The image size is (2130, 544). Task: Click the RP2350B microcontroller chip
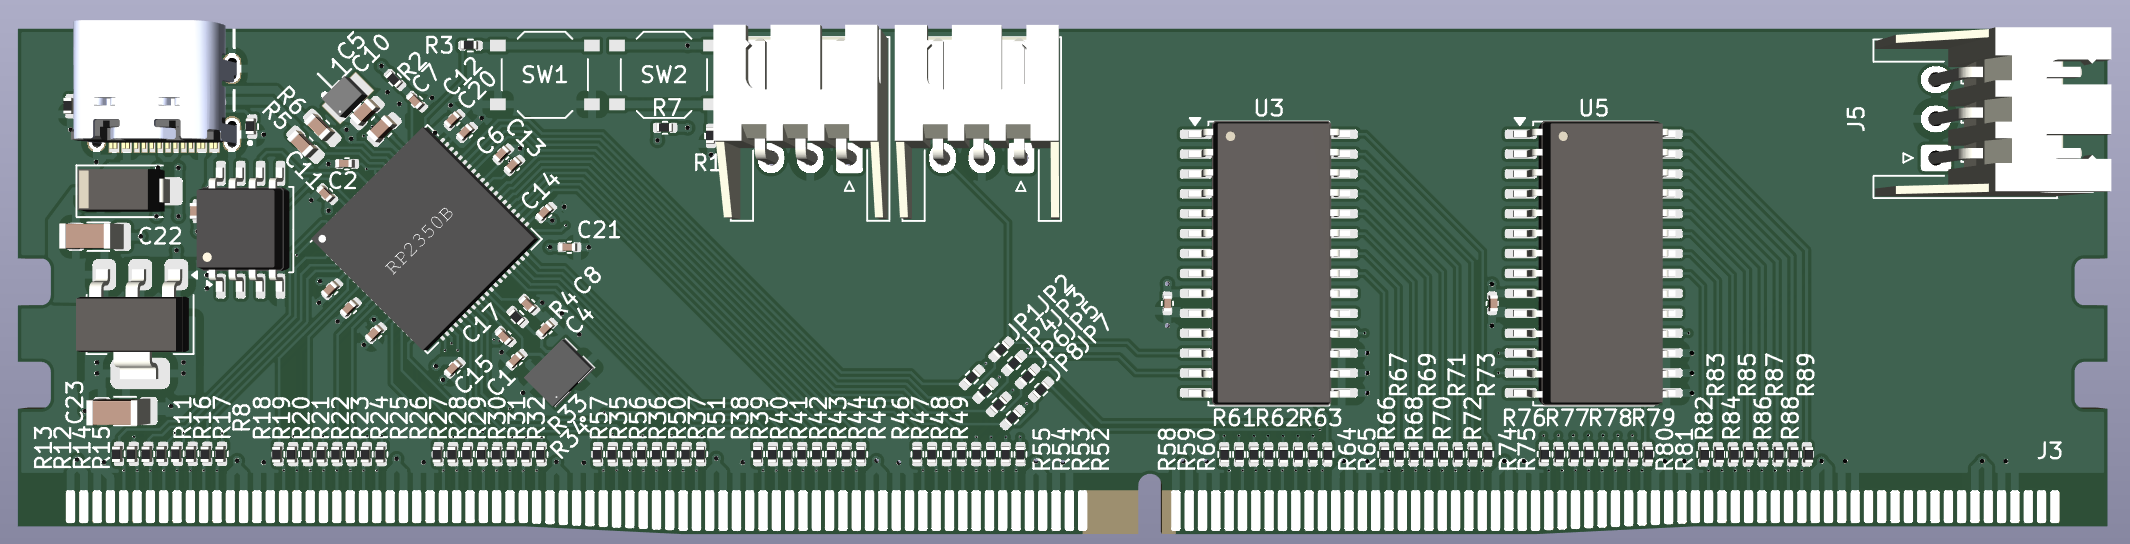[427, 240]
